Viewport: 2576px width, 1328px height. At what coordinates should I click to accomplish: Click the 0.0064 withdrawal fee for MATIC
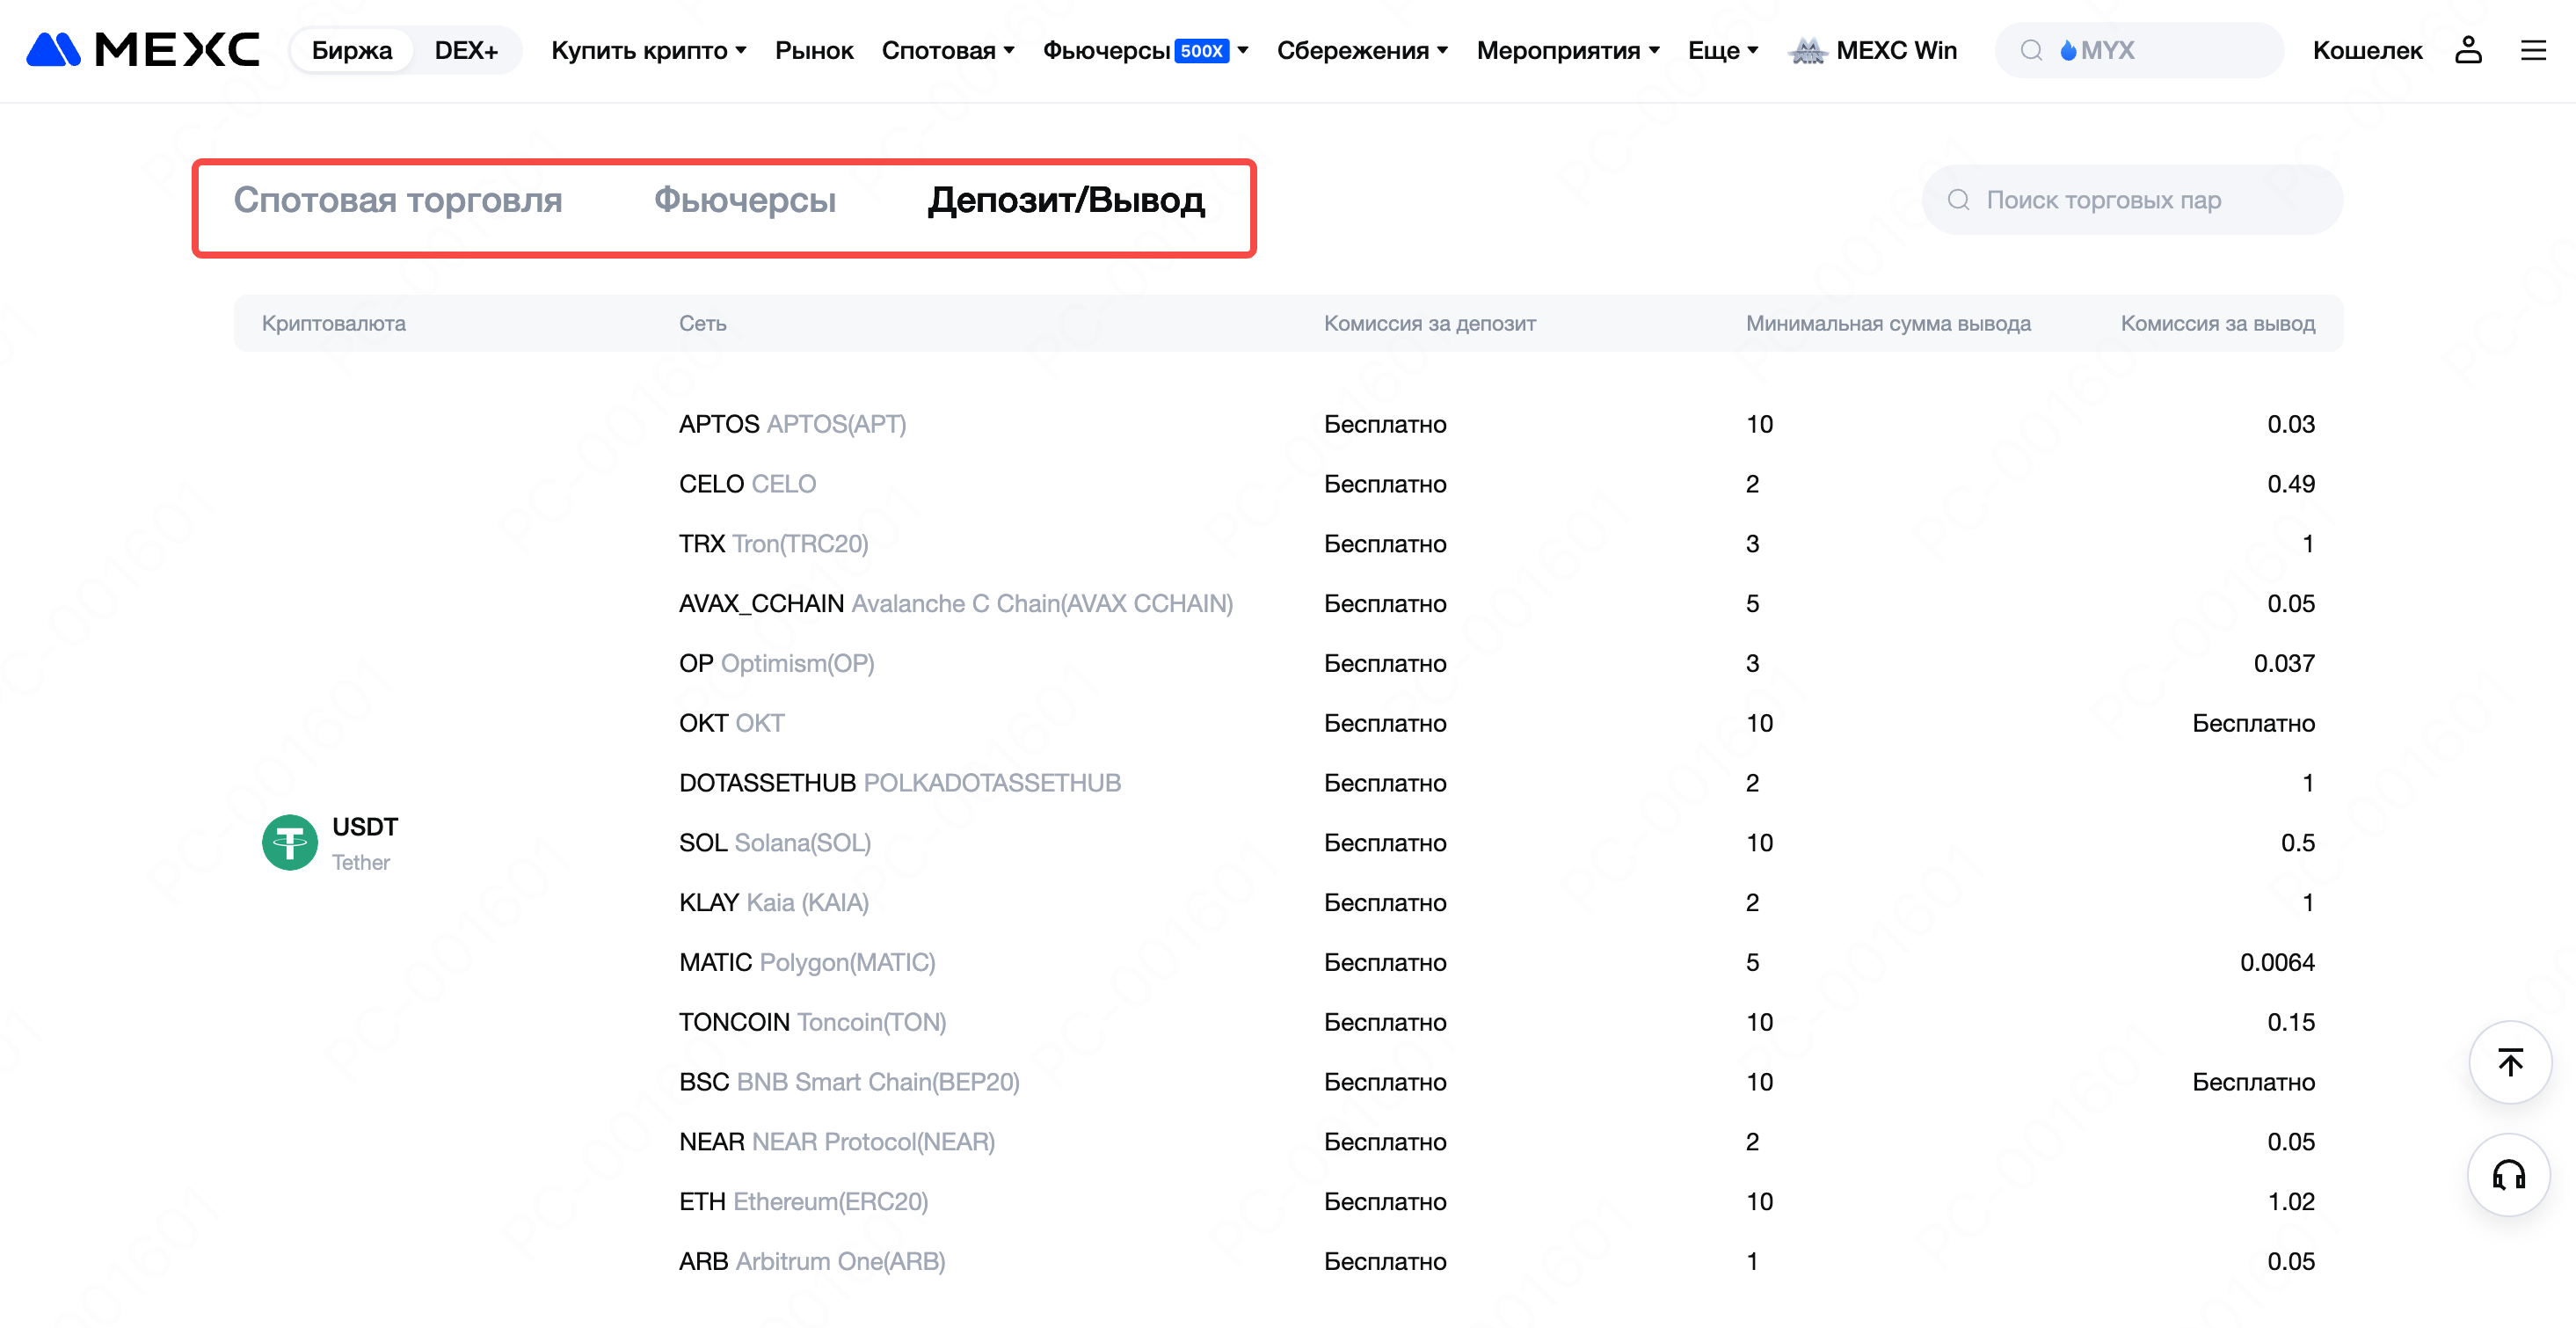[x=2277, y=963]
